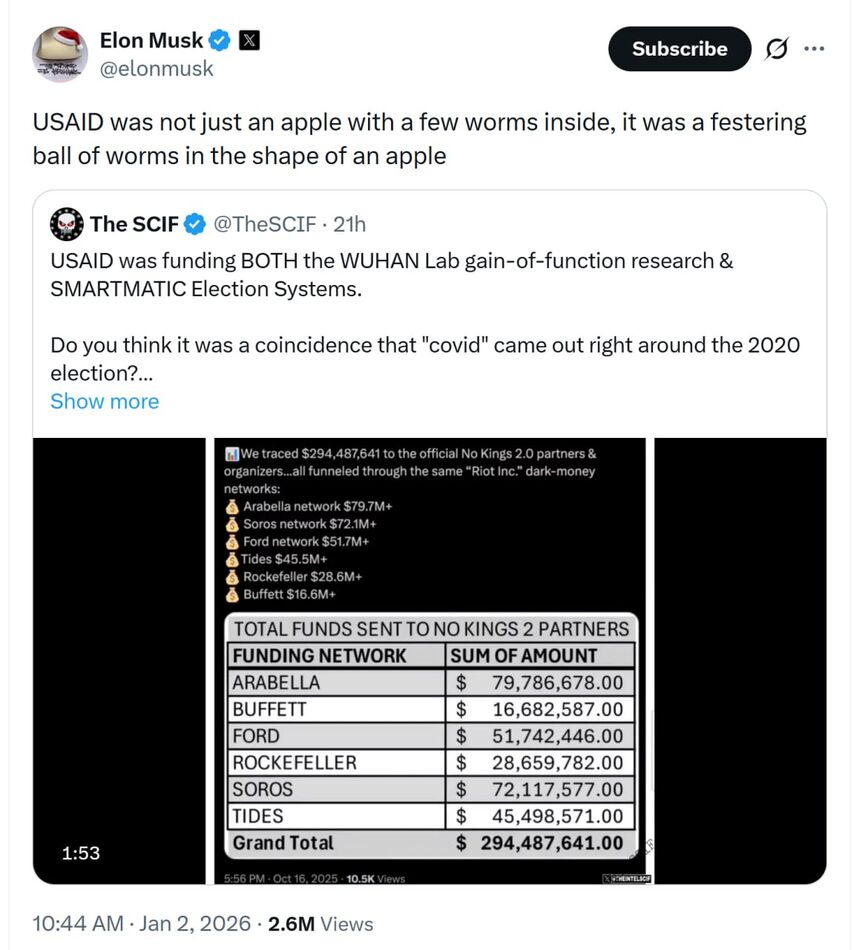This screenshot has width=868, height=950.
Task: Open the three-dot more options menu
Action: (815, 49)
